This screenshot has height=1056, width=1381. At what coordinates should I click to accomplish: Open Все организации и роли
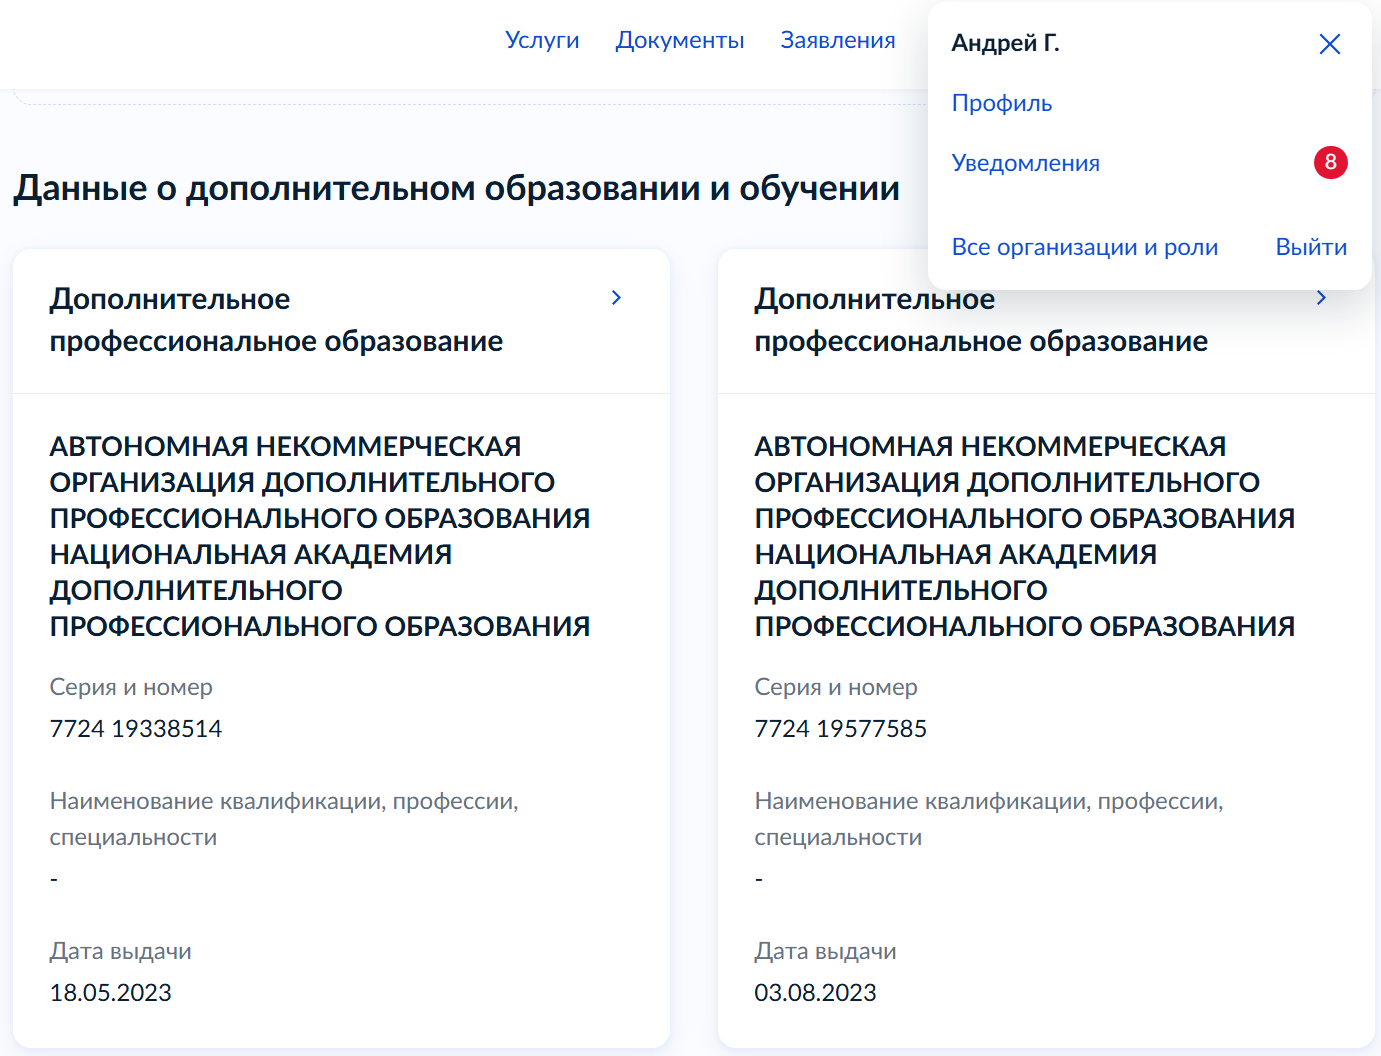(x=1084, y=247)
